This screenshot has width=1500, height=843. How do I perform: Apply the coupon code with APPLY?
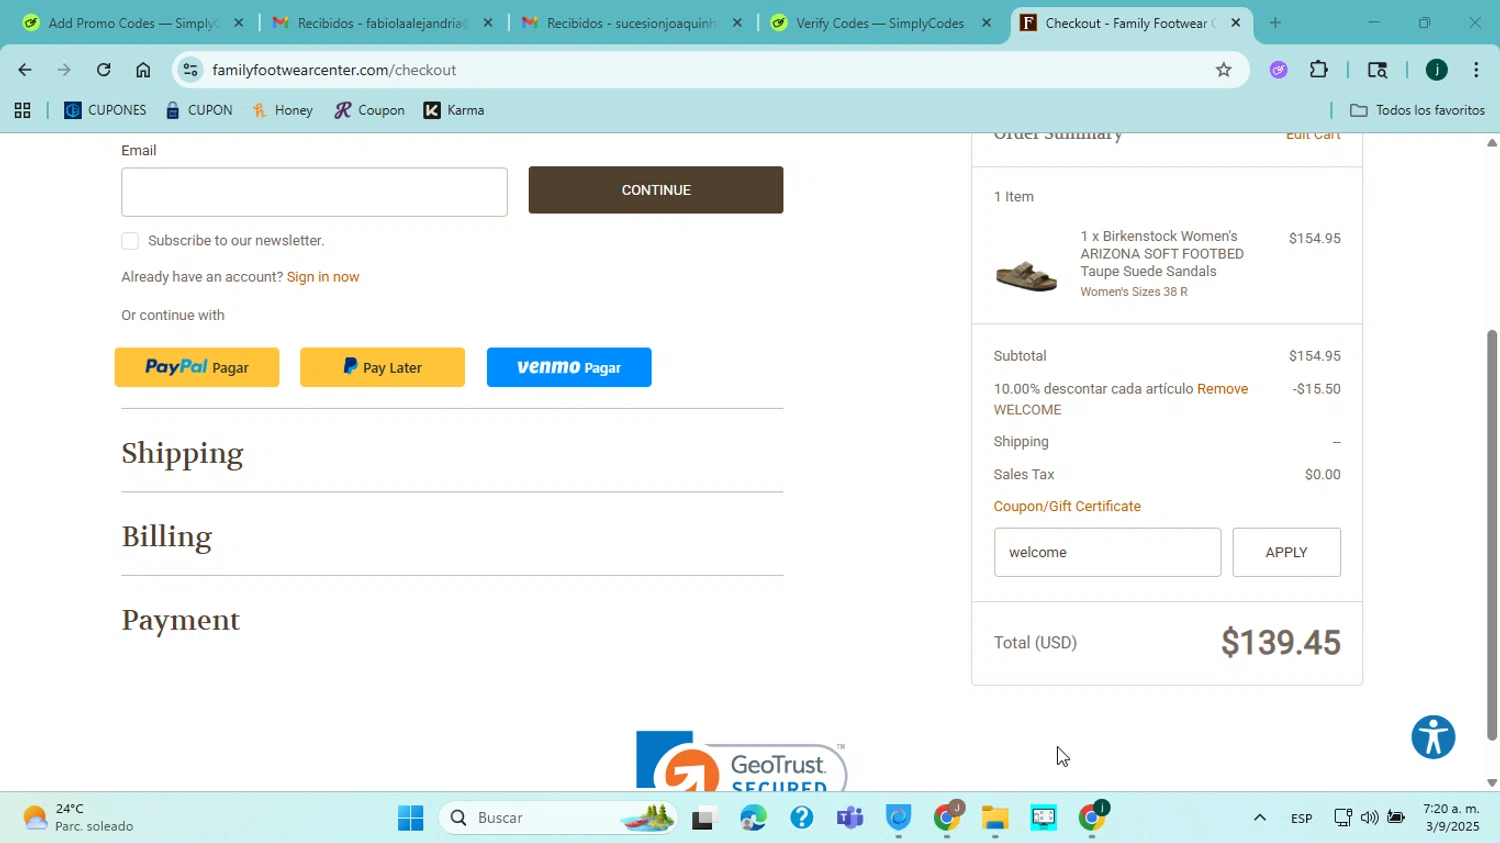tap(1286, 552)
